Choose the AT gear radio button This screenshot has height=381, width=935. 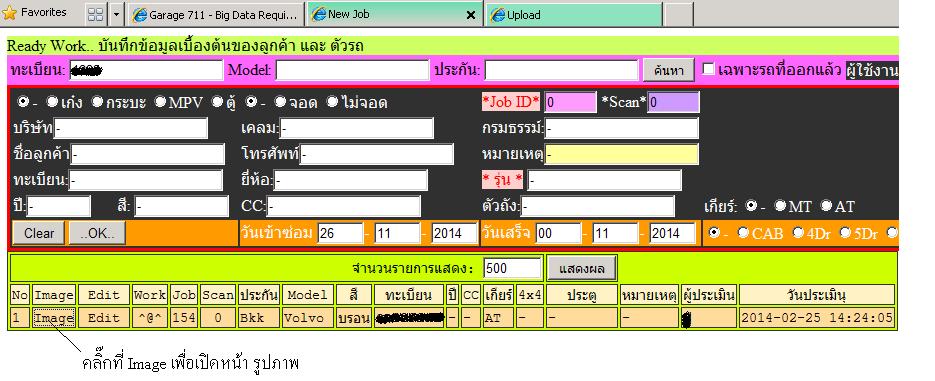[826, 206]
